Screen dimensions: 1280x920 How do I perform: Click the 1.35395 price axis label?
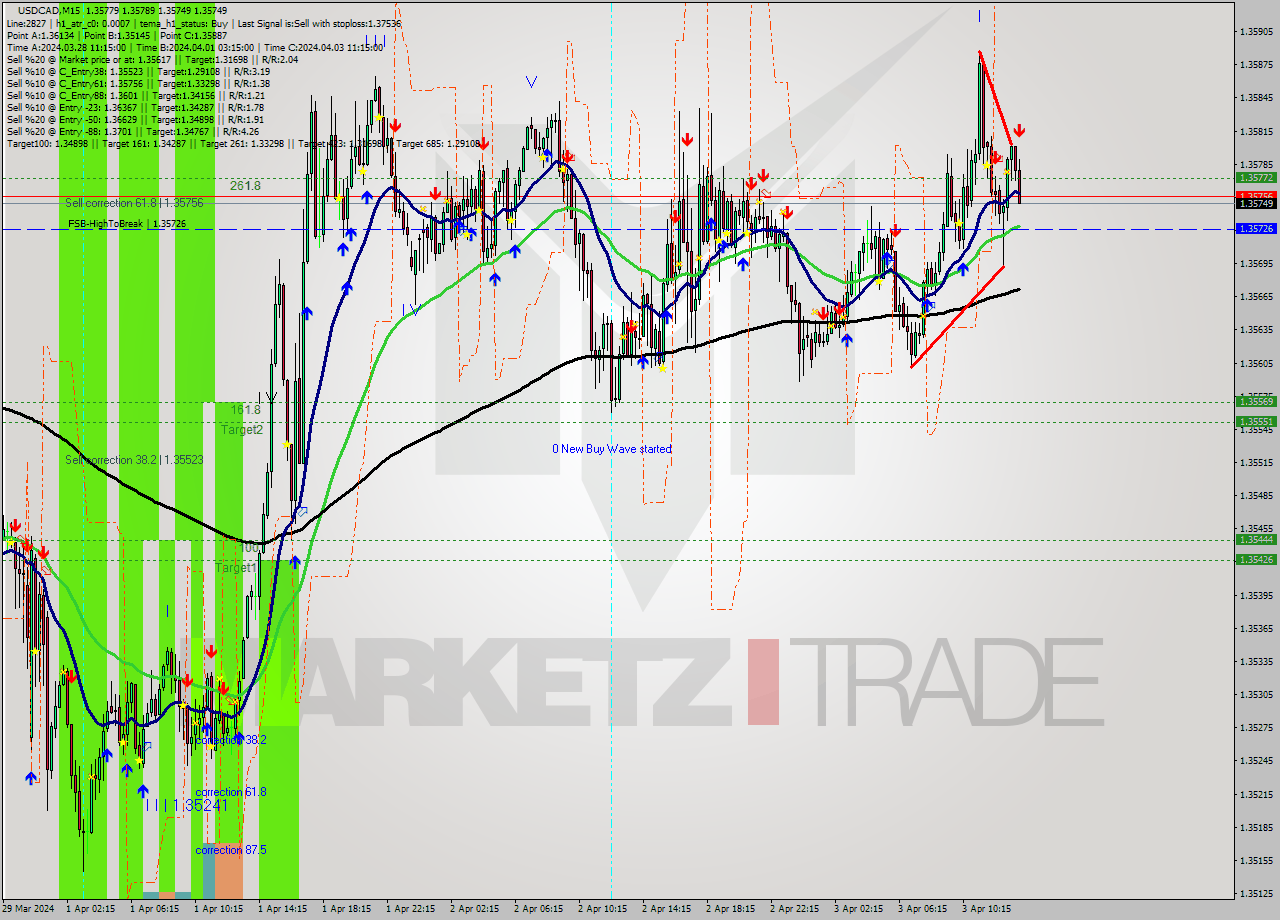tap(1256, 596)
